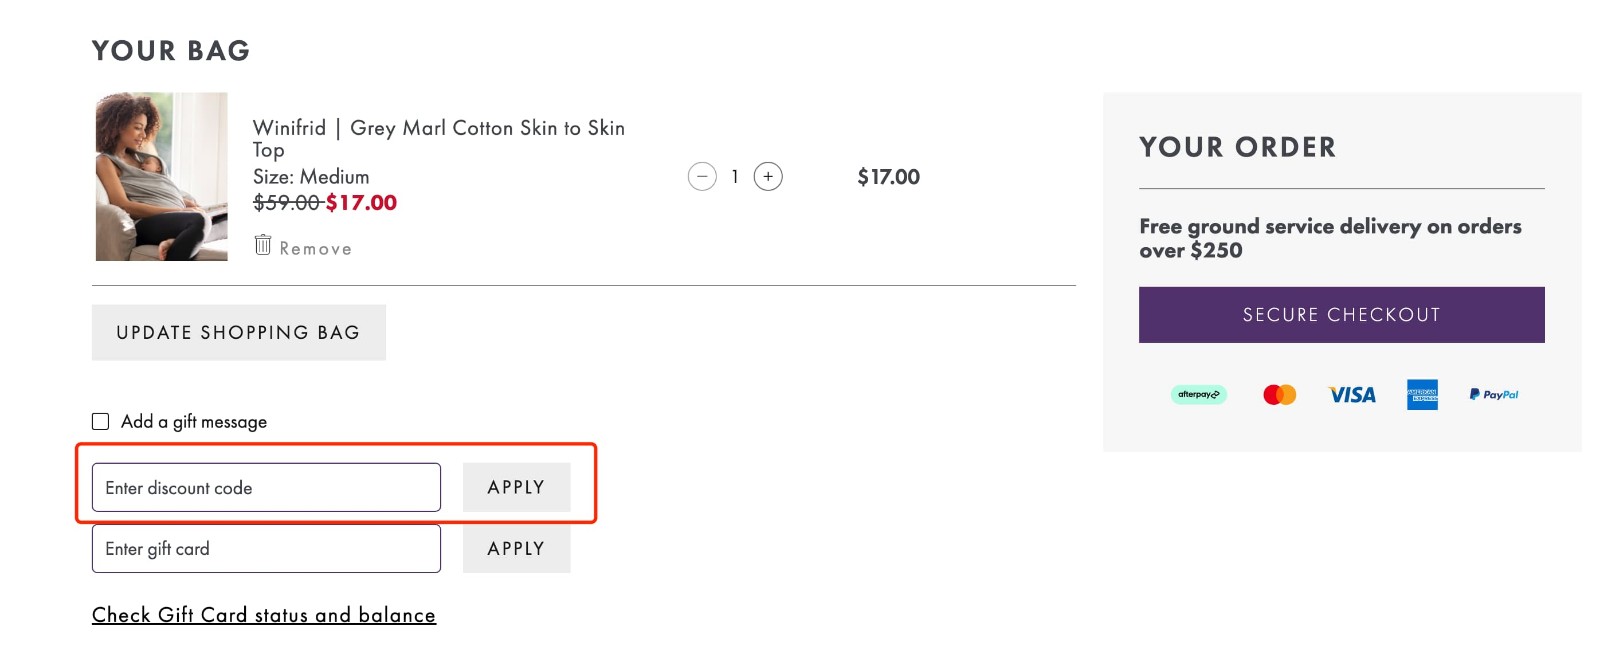
Task: Enable the Add a gift message checkbox
Action: (100, 421)
